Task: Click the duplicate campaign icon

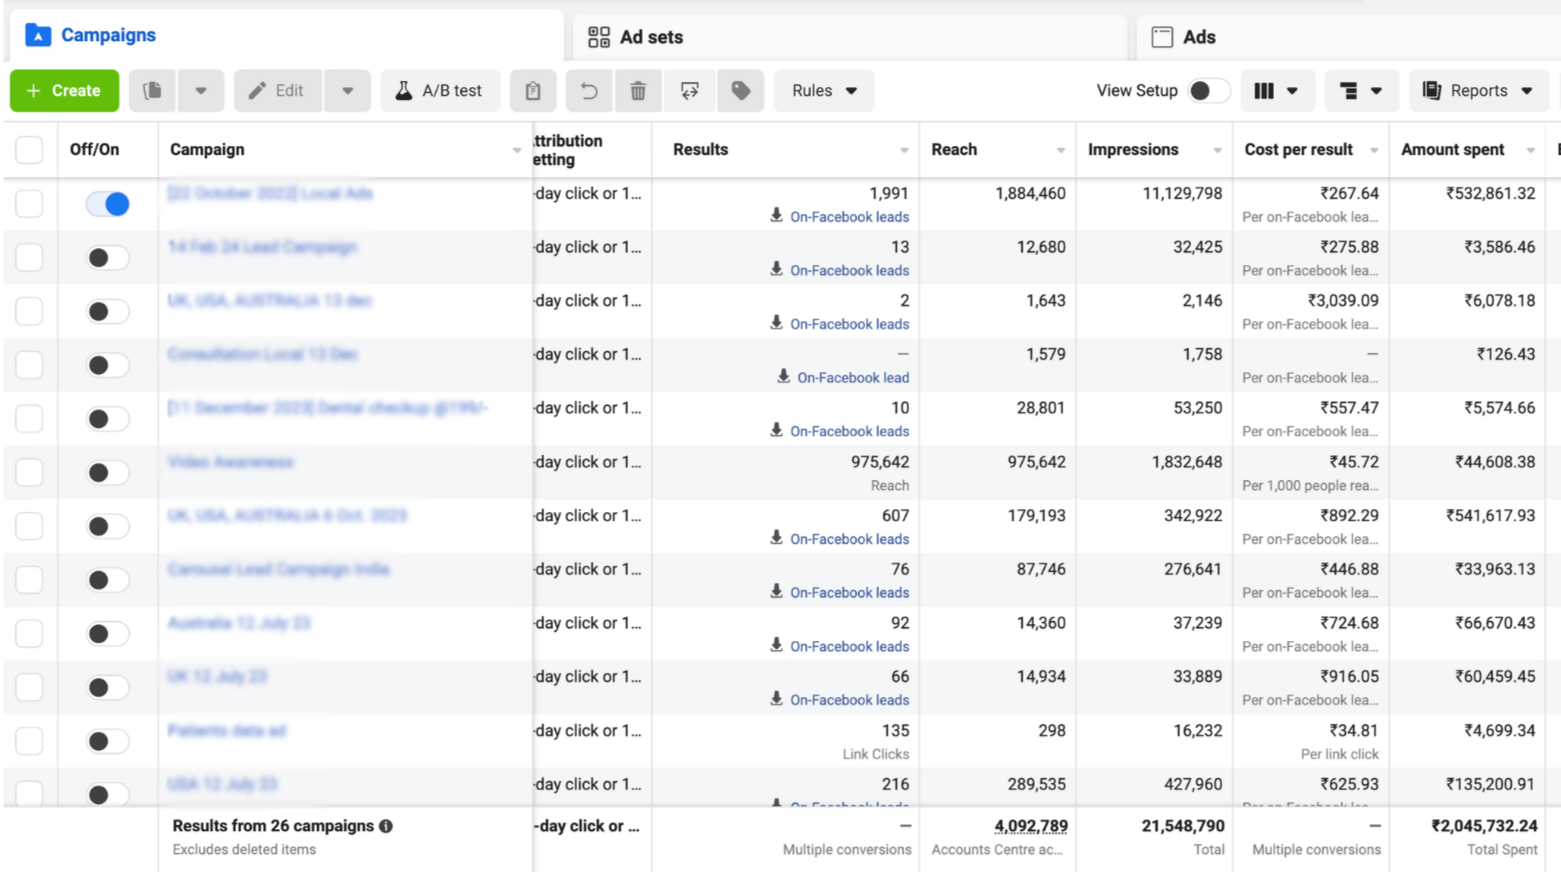Action: [x=152, y=91]
